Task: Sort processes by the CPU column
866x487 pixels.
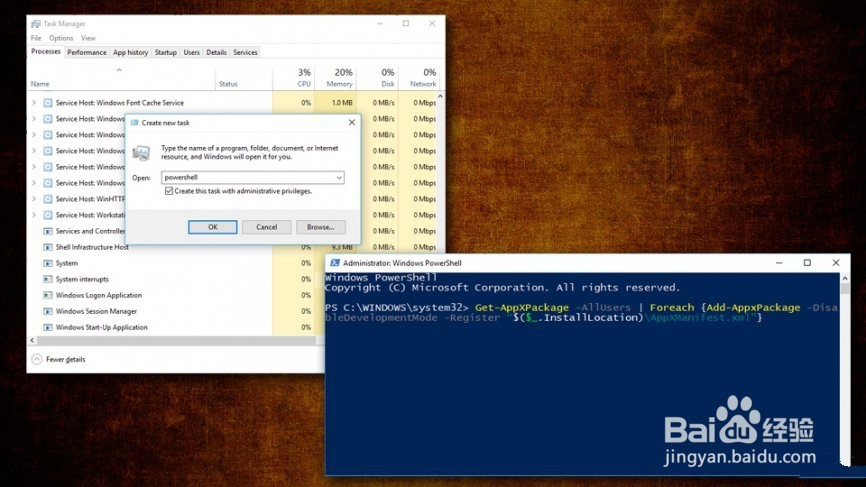Action: (294, 78)
